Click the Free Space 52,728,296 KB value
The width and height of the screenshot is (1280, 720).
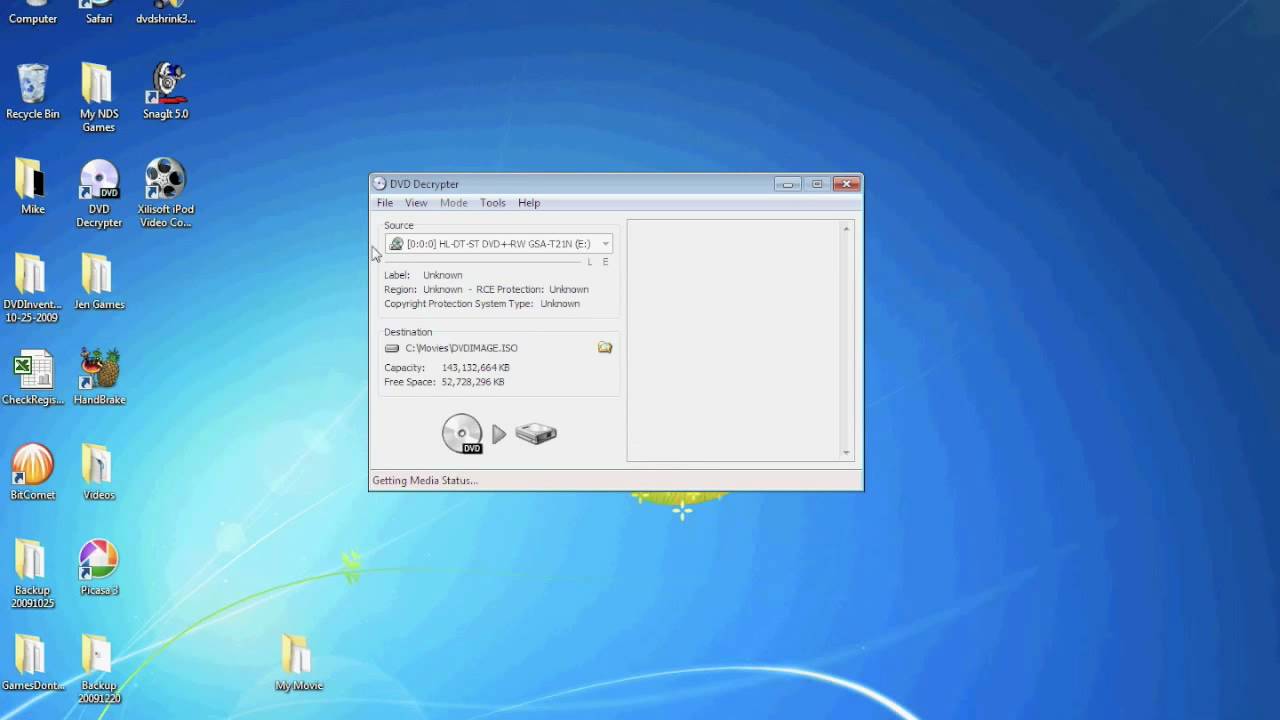(473, 382)
